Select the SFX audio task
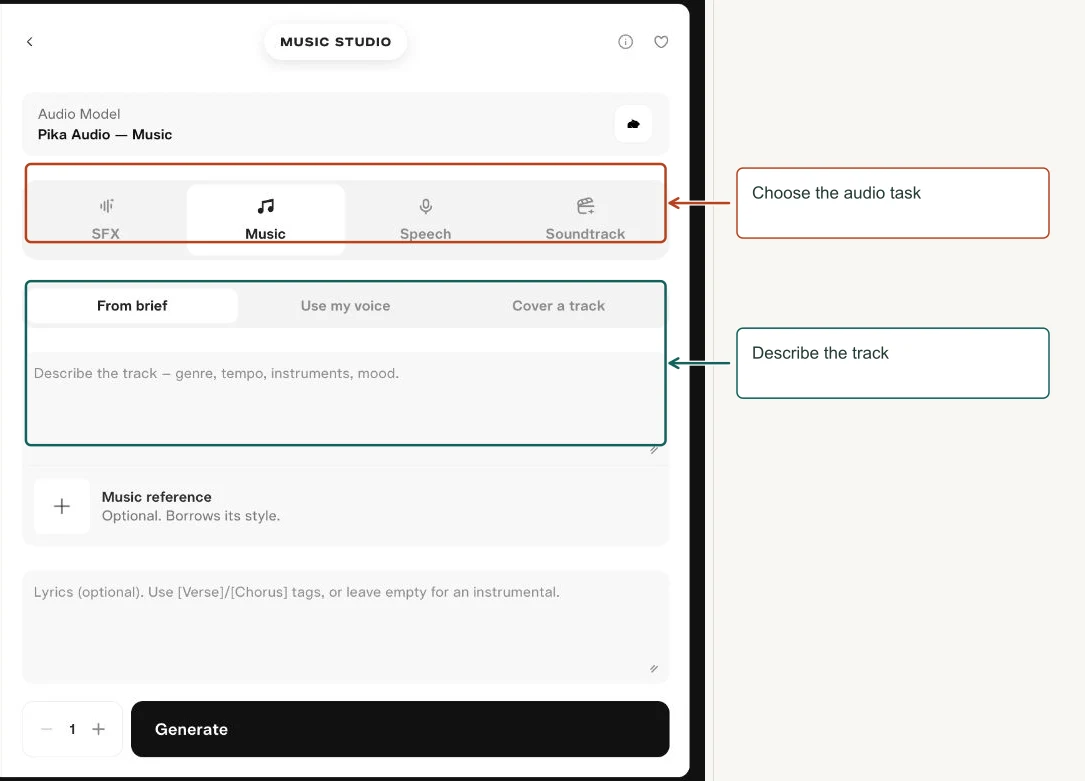 click(x=106, y=219)
